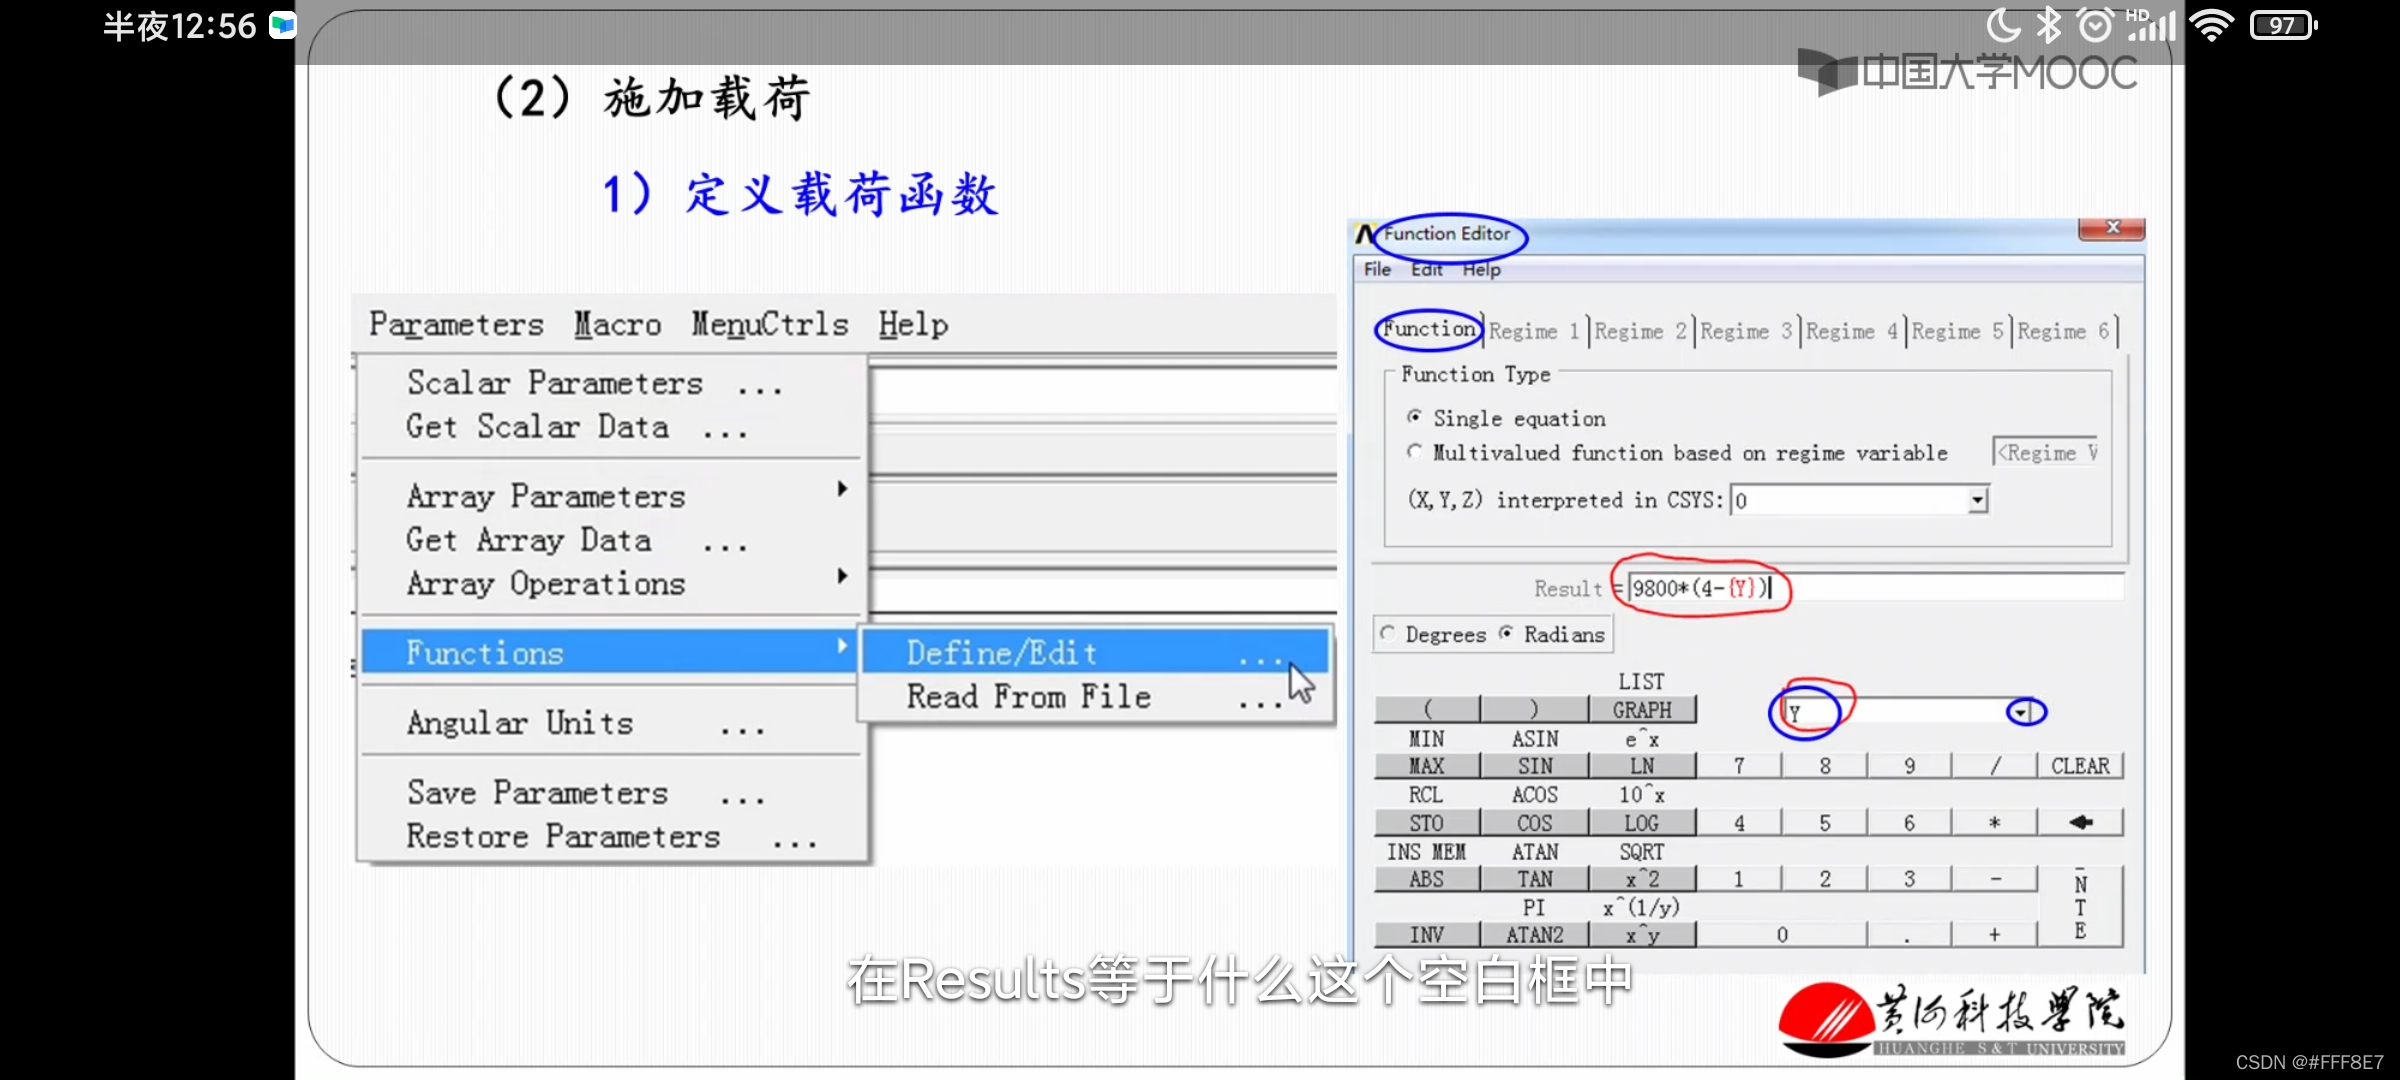
Task: Open the Regime 1 tab
Action: coord(1533,331)
